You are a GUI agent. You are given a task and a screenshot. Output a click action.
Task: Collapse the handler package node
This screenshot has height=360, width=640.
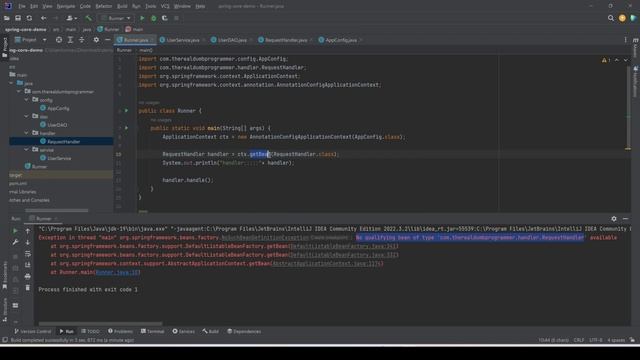pyautogui.click(x=27, y=133)
